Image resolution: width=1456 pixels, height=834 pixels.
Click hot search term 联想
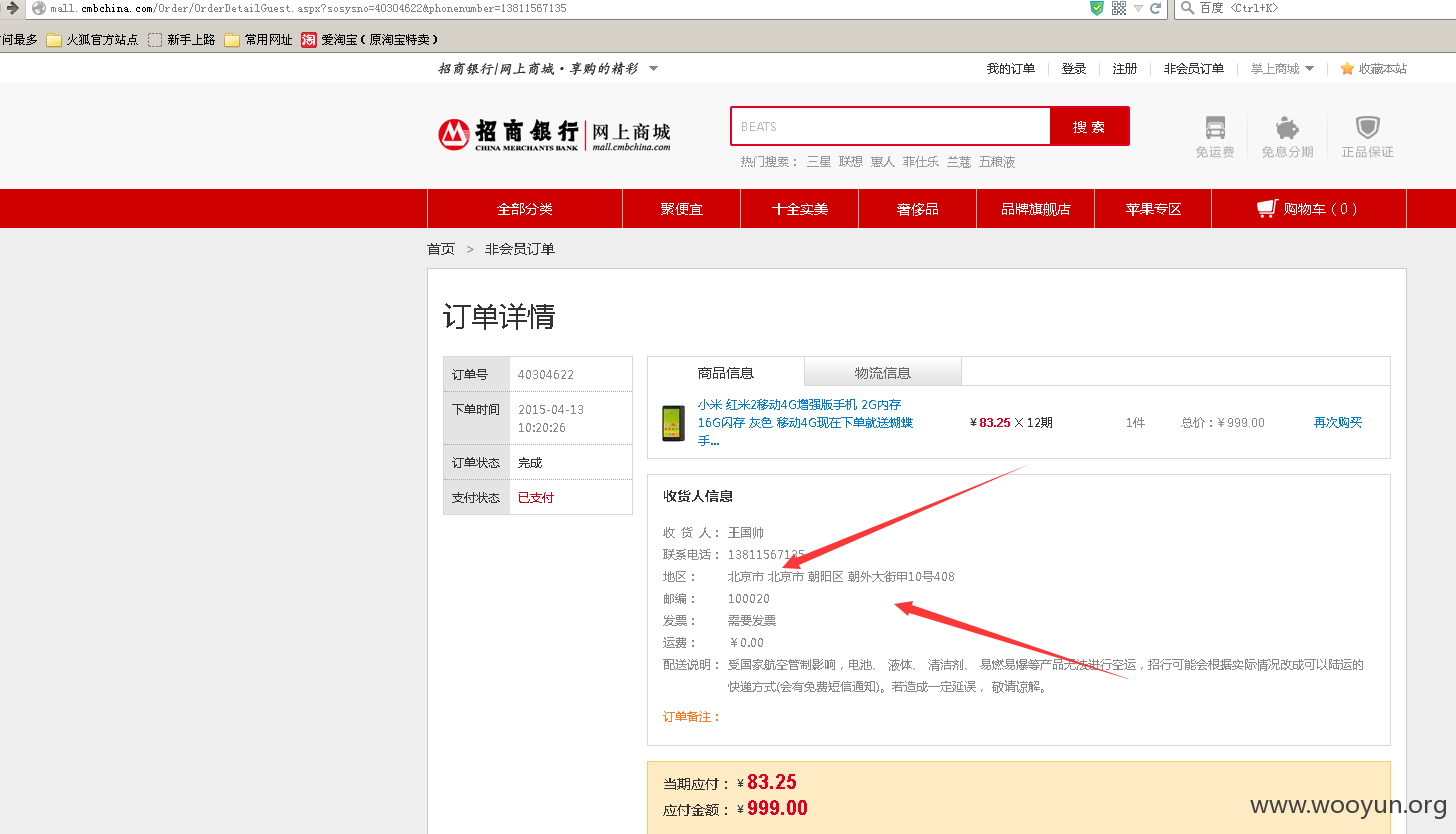tap(851, 162)
